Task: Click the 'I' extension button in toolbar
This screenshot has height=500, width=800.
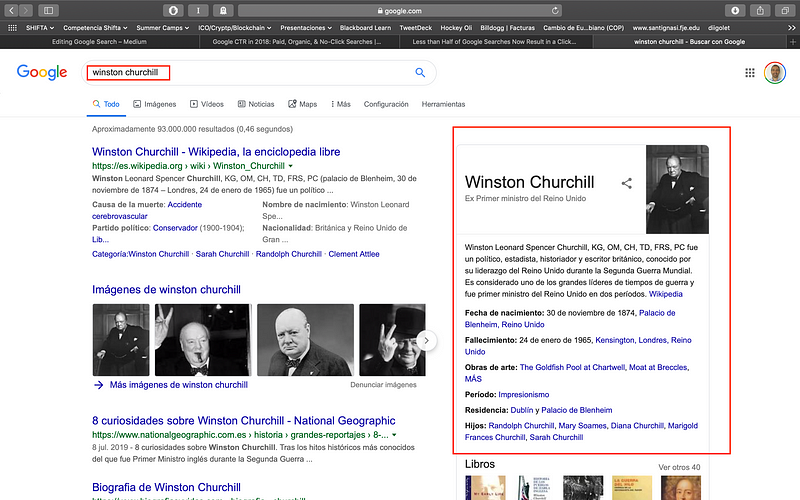Action: [198, 10]
